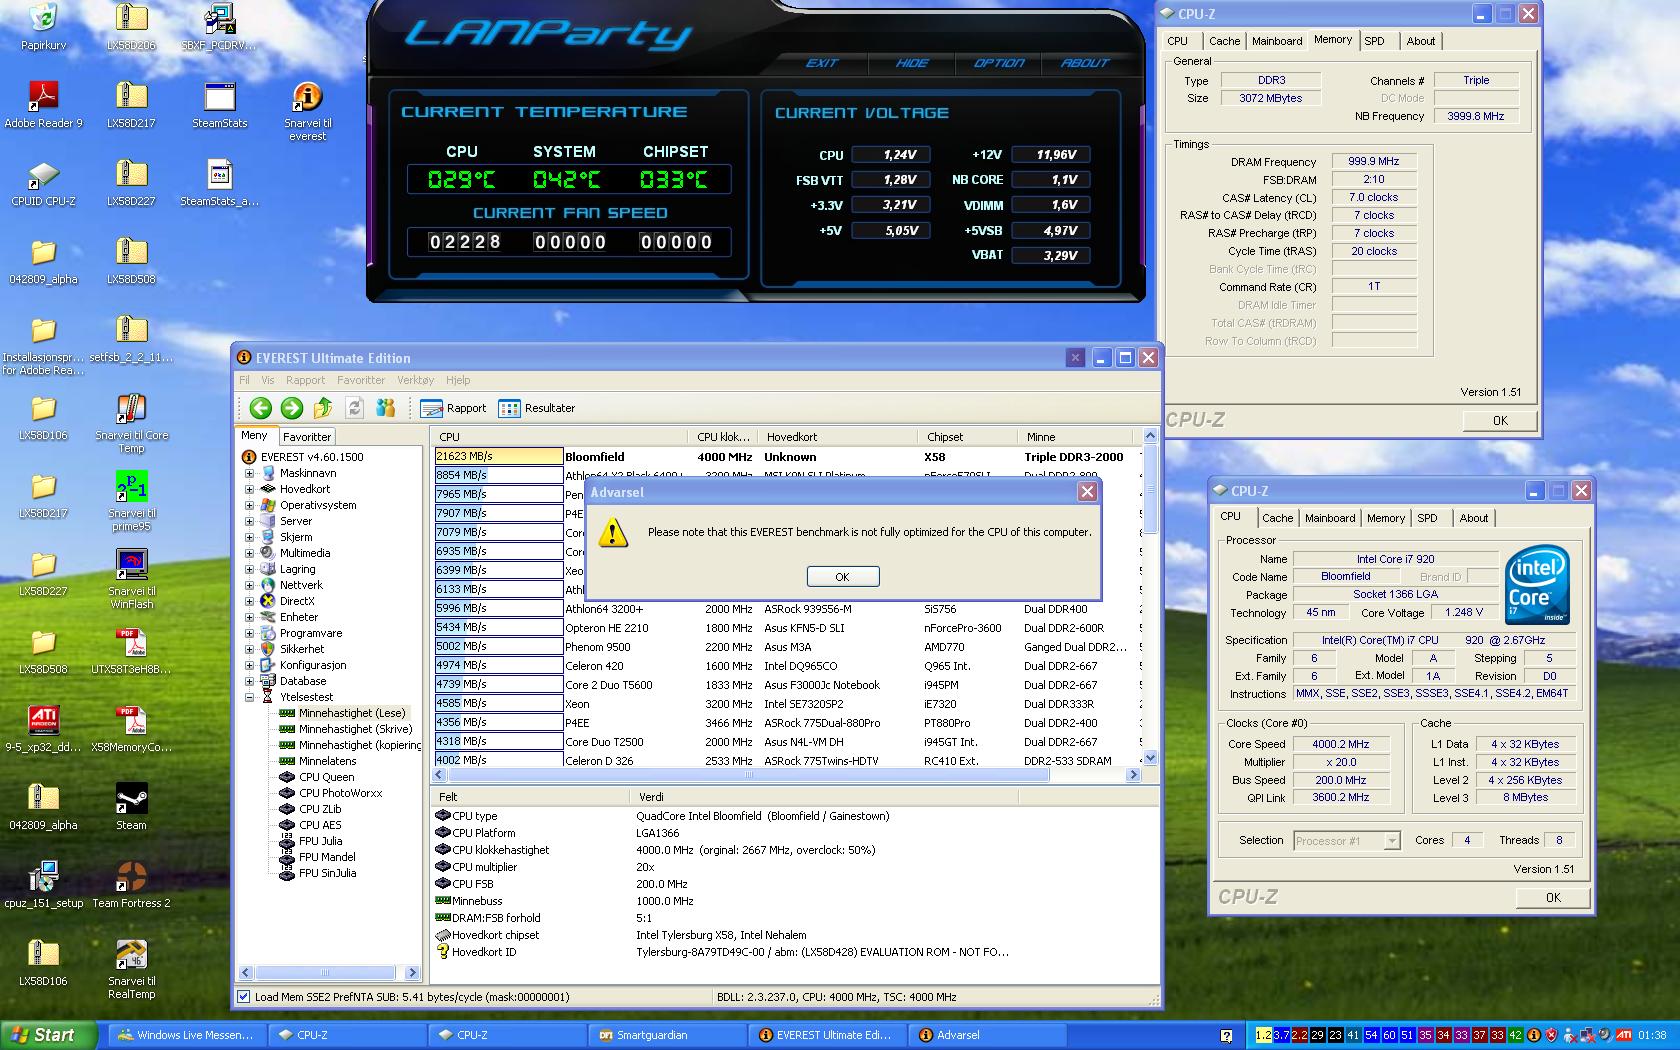This screenshot has height=1050, width=1680.
Task: Collapse the Ytelsestest tree node
Action: [250, 697]
